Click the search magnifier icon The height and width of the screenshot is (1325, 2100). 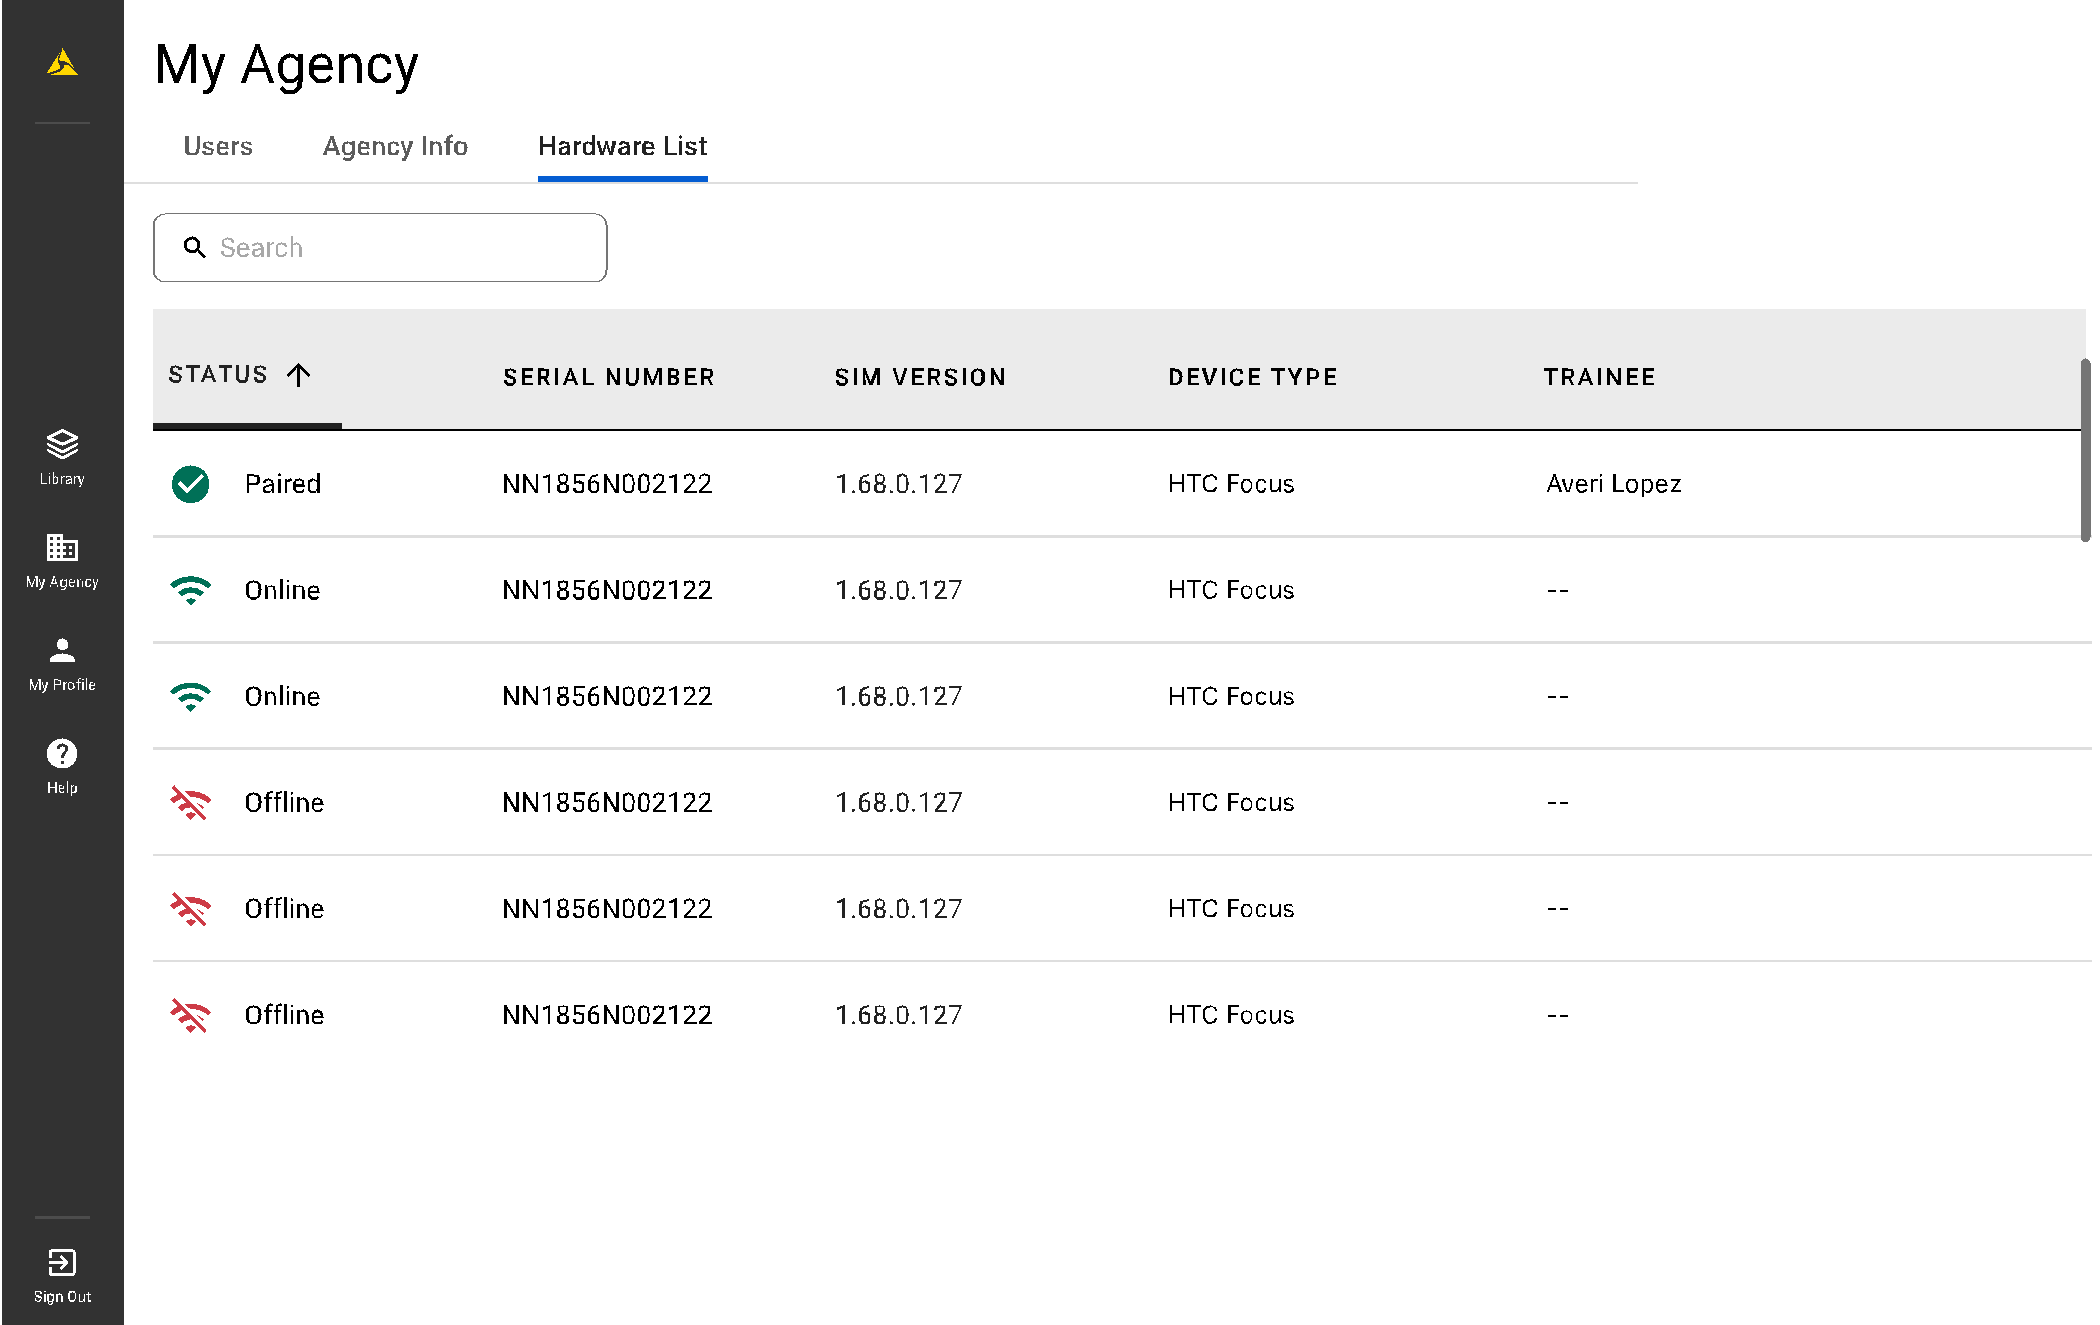tap(194, 247)
